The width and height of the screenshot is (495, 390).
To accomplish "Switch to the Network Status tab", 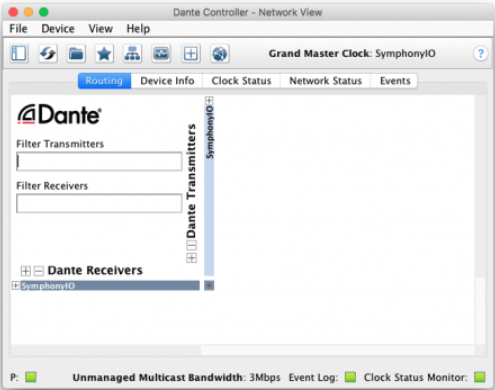I will (x=325, y=81).
